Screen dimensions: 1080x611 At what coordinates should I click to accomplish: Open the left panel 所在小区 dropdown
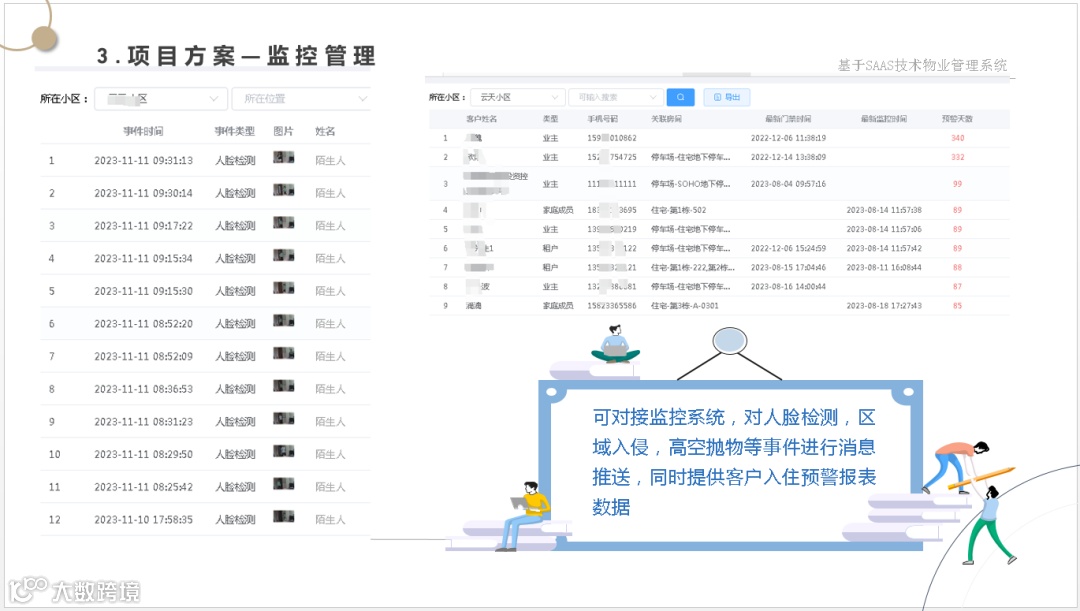(161, 99)
